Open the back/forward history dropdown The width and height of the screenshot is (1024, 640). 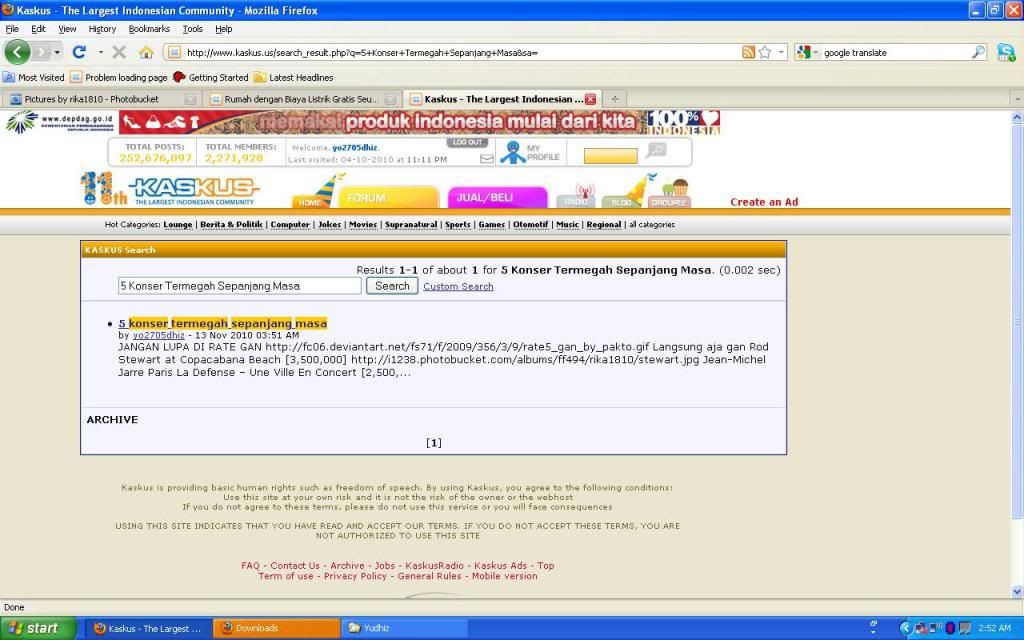pos(57,52)
